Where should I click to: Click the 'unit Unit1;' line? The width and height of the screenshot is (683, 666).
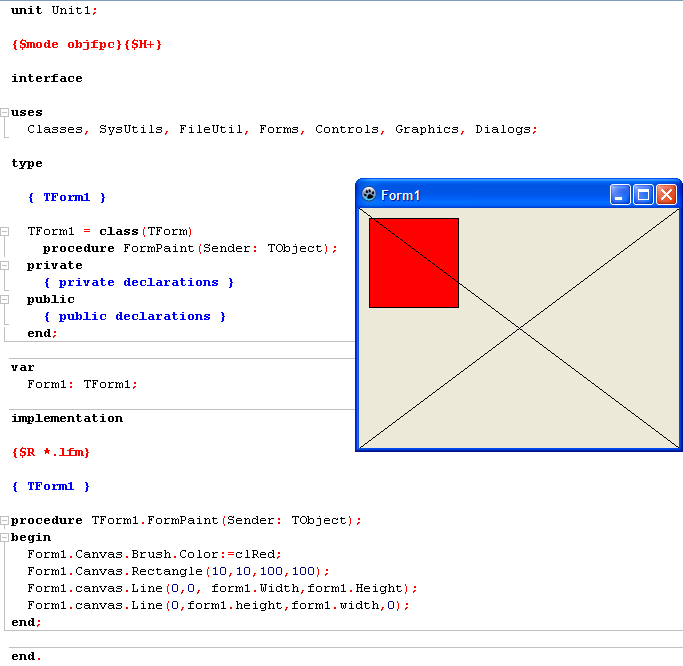tap(54, 10)
